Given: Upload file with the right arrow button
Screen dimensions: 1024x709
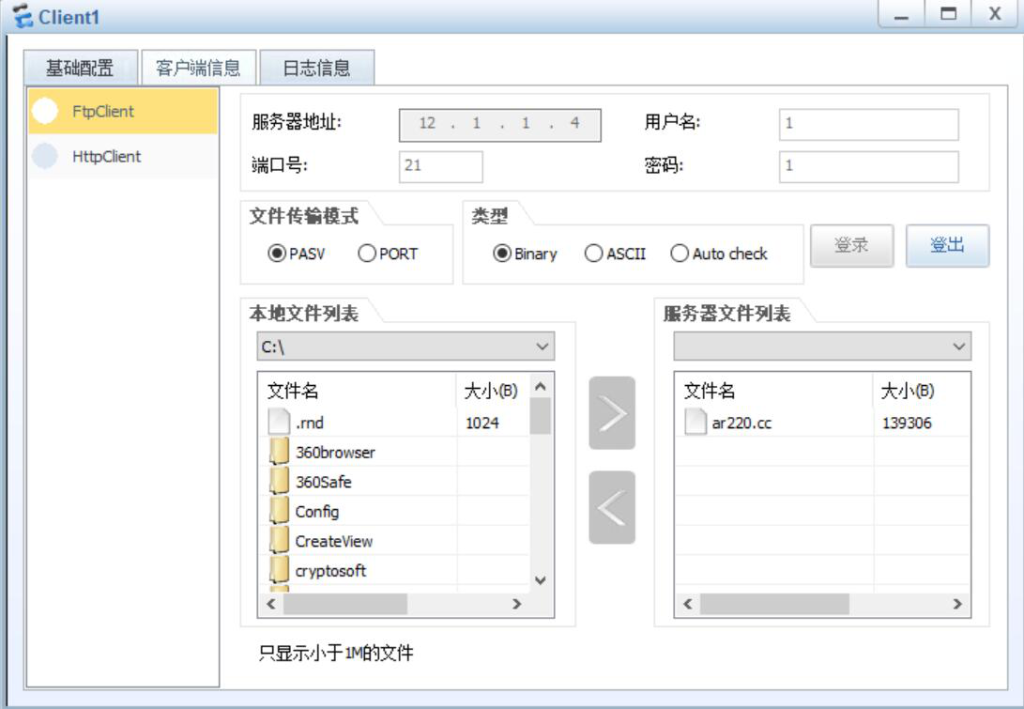Looking at the screenshot, I should 612,413.
